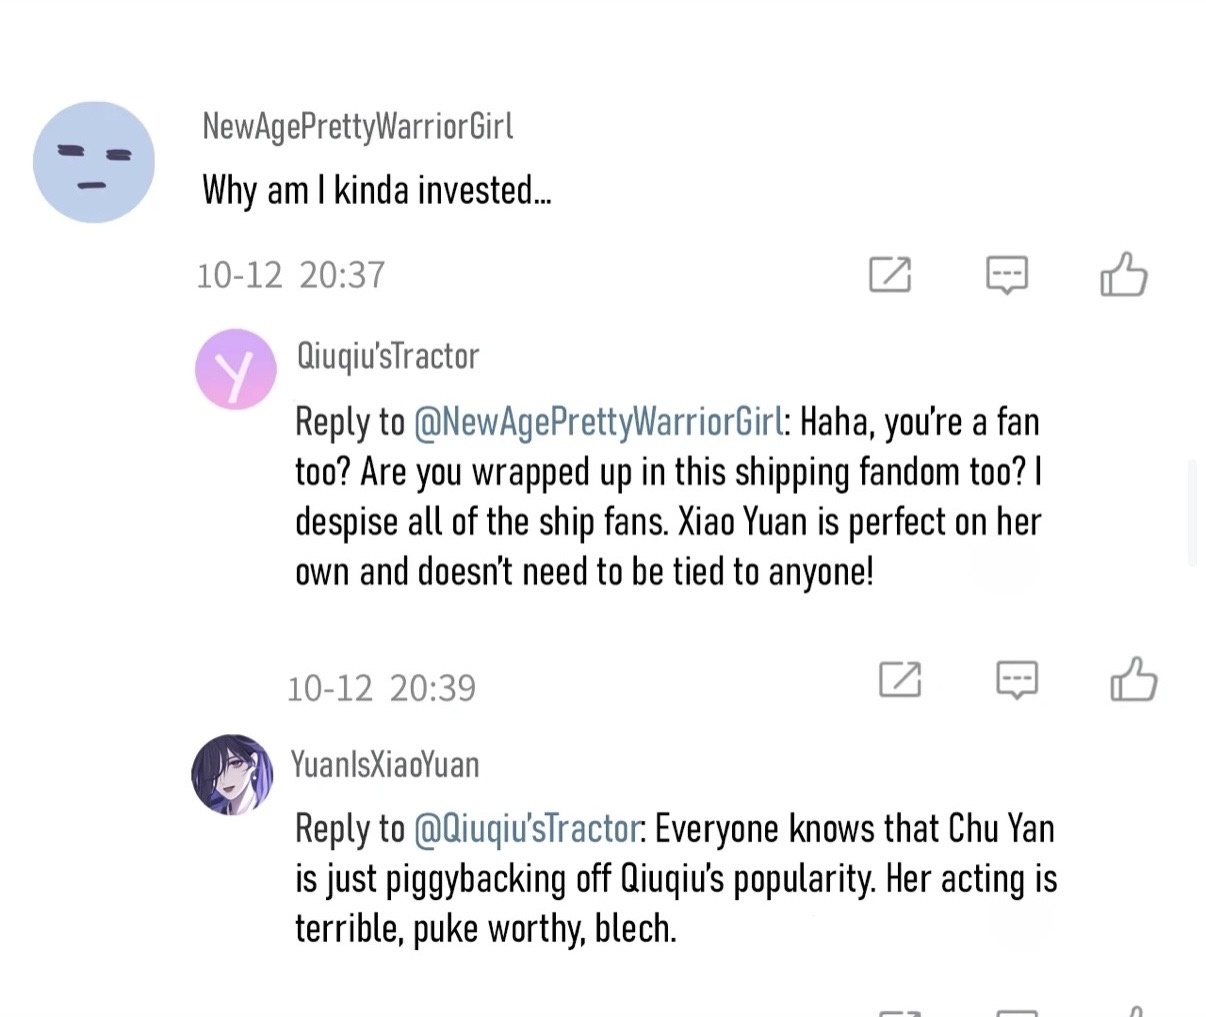1206x1017 pixels.
Task: Open NewAgePrettyWarriorGirl's blue face avatar
Action: [x=94, y=162]
